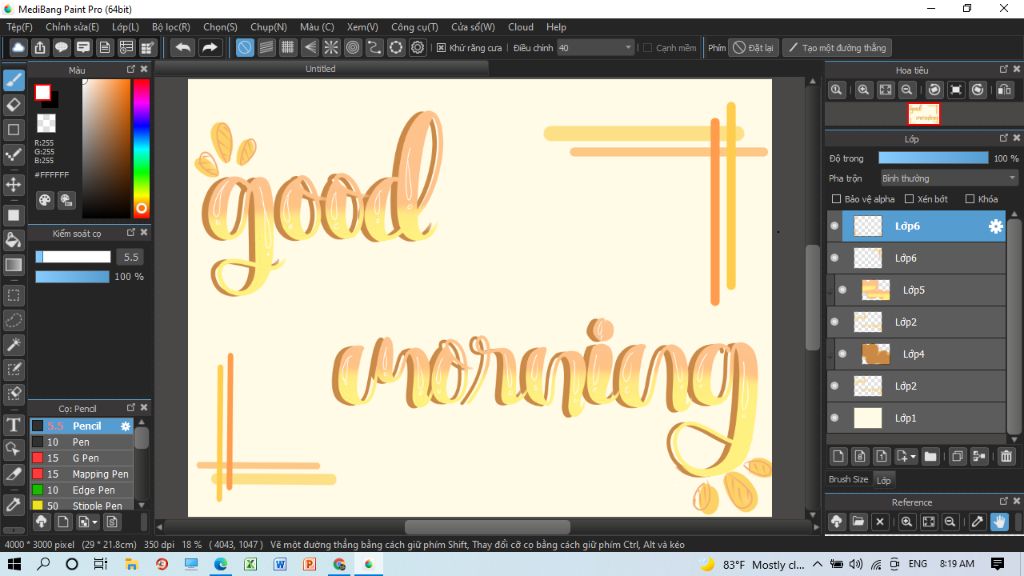Switch to the Brush Size tab

(x=848, y=479)
